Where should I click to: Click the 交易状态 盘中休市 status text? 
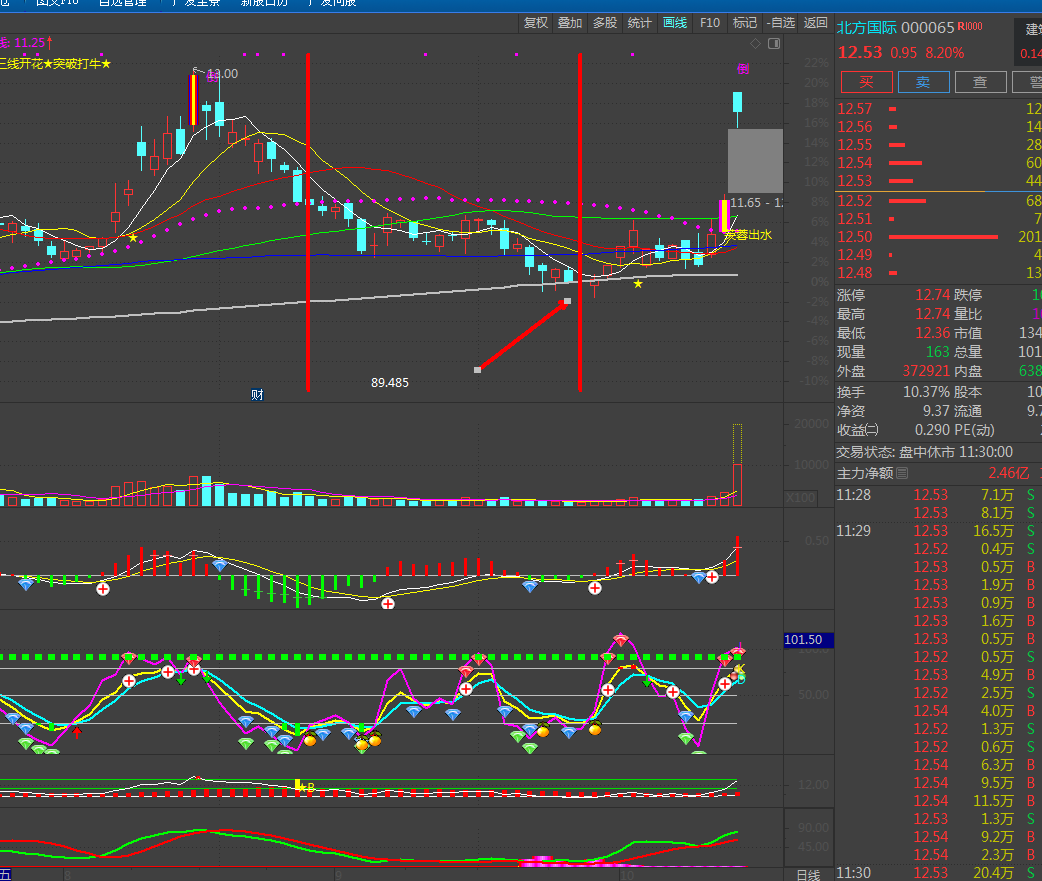coord(924,452)
